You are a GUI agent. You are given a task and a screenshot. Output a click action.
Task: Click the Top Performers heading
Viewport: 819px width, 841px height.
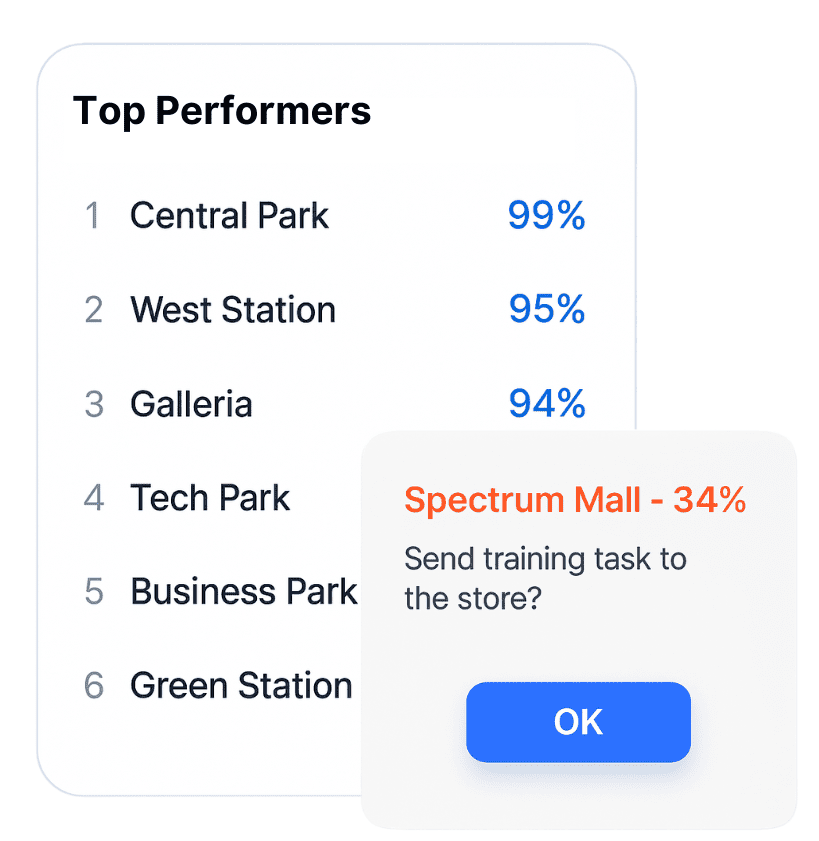click(222, 111)
